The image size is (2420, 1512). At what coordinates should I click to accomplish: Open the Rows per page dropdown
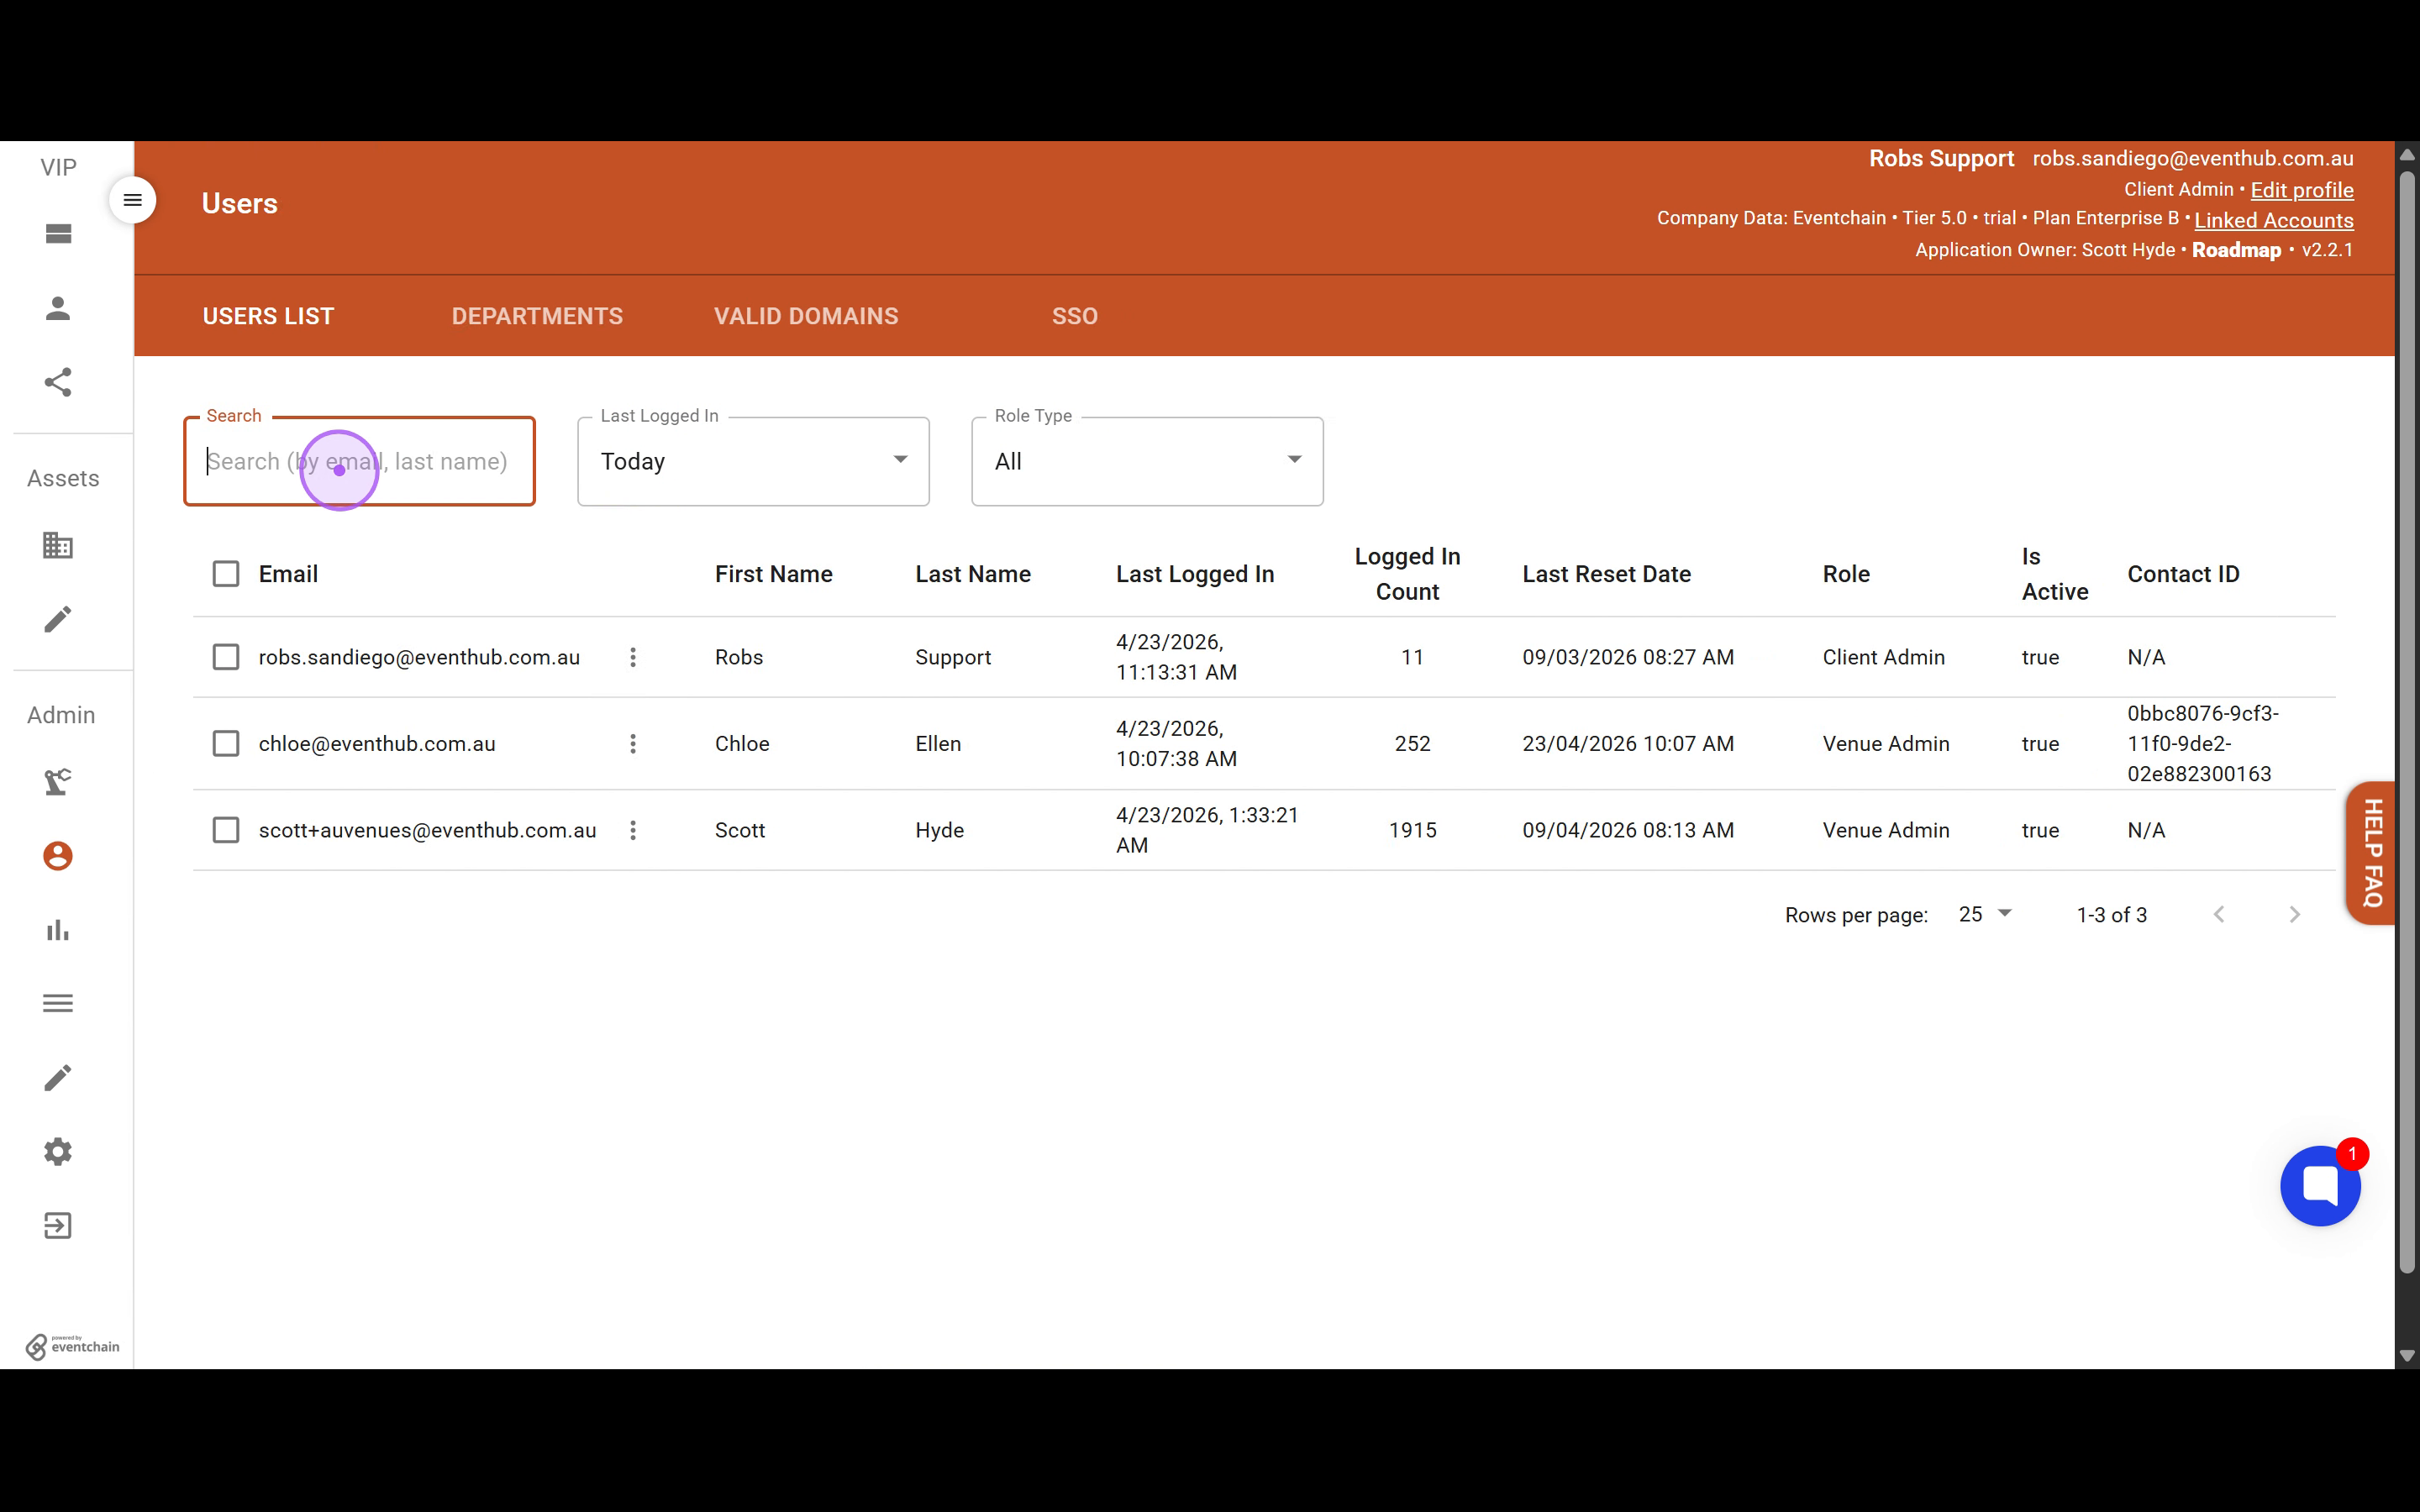click(x=1985, y=914)
